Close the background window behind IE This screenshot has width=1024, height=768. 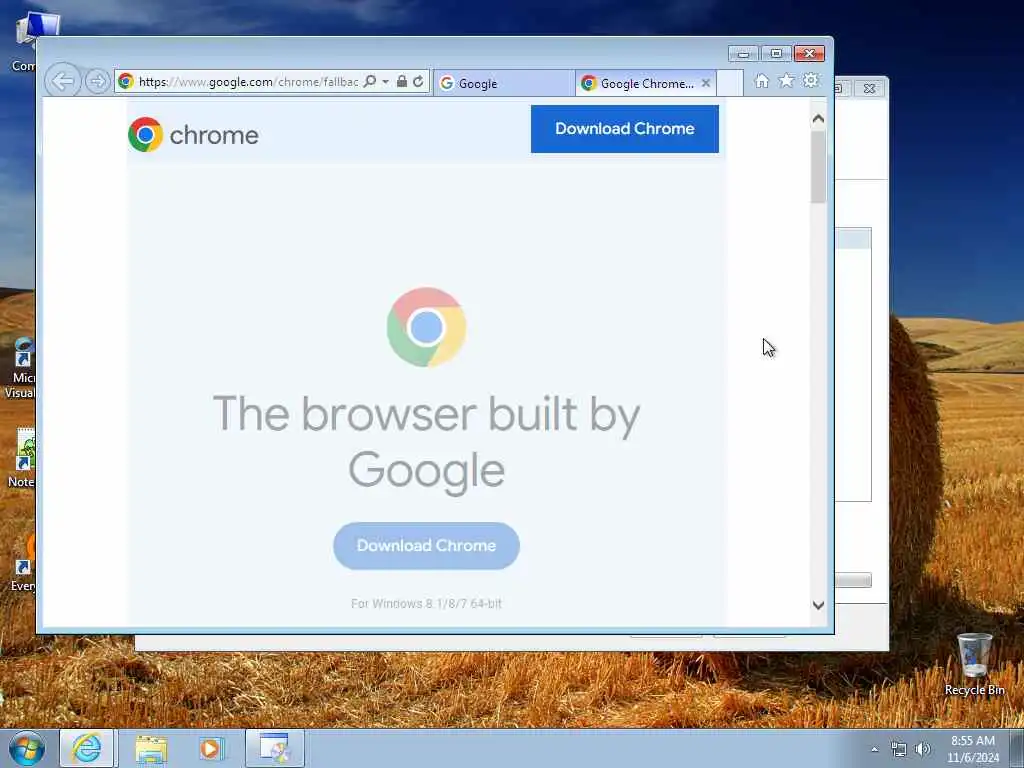pos(869,88)
